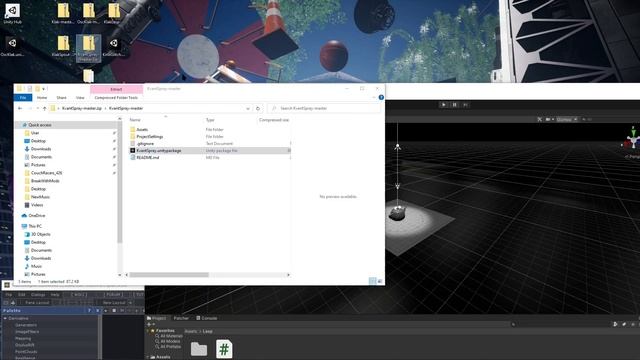Open the New Layout dropdown
Image resolution: width=640 pixels, height=360 pixels.
click(x=117, y=302)
